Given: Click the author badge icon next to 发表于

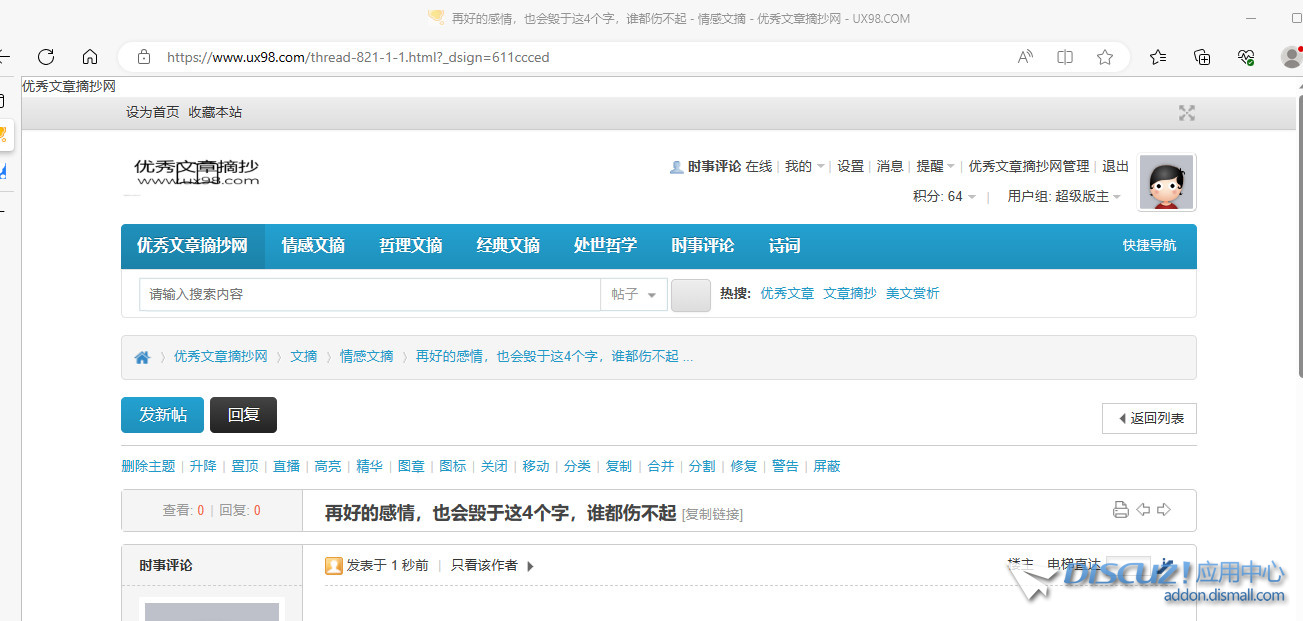Looking at the screenshot, I should point(334,565).
